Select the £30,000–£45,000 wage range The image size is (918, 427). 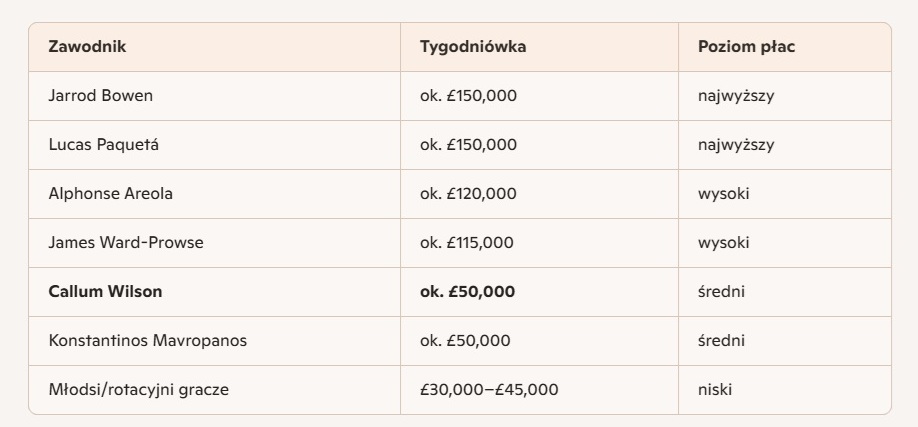489,390
